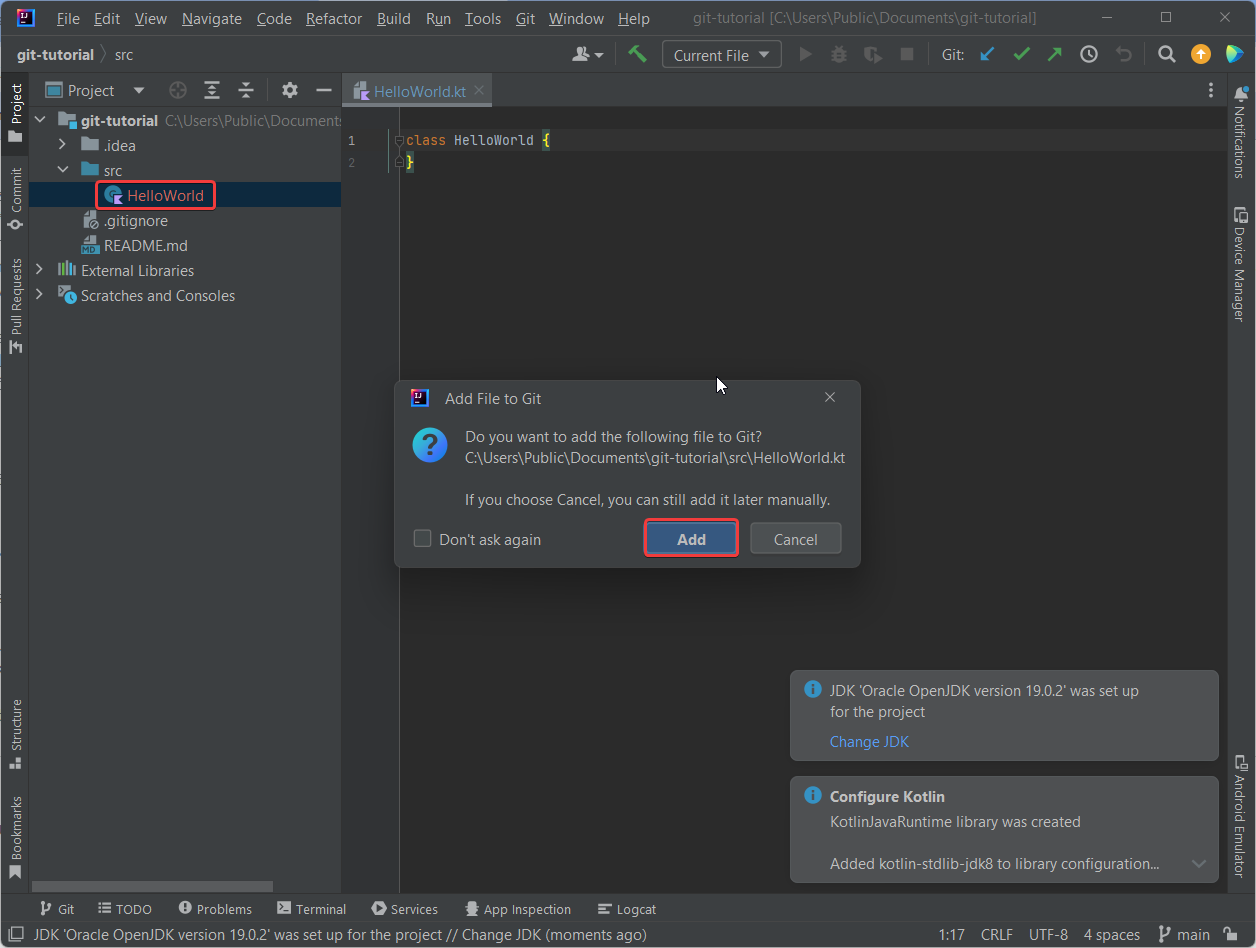Expand the External Libraries node
The image size is (1256, 948).
coord(39,270)
